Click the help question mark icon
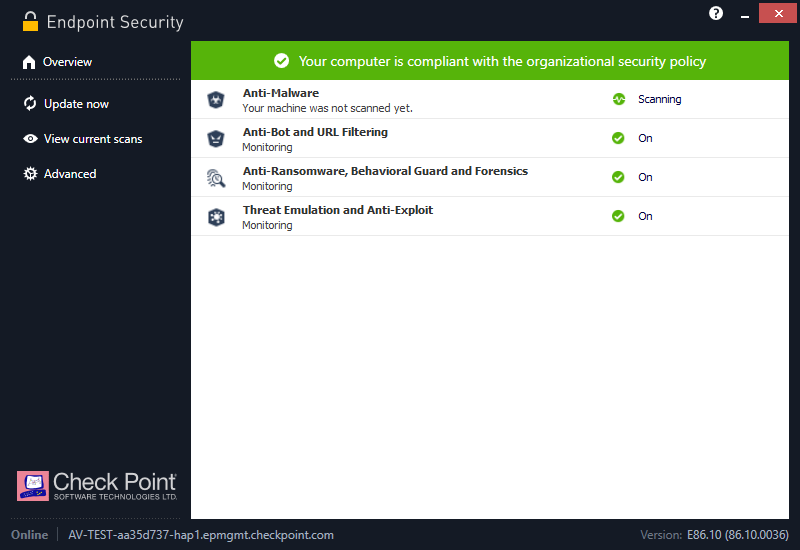Viewport: 800px width, 550px height. coord(716,13)
